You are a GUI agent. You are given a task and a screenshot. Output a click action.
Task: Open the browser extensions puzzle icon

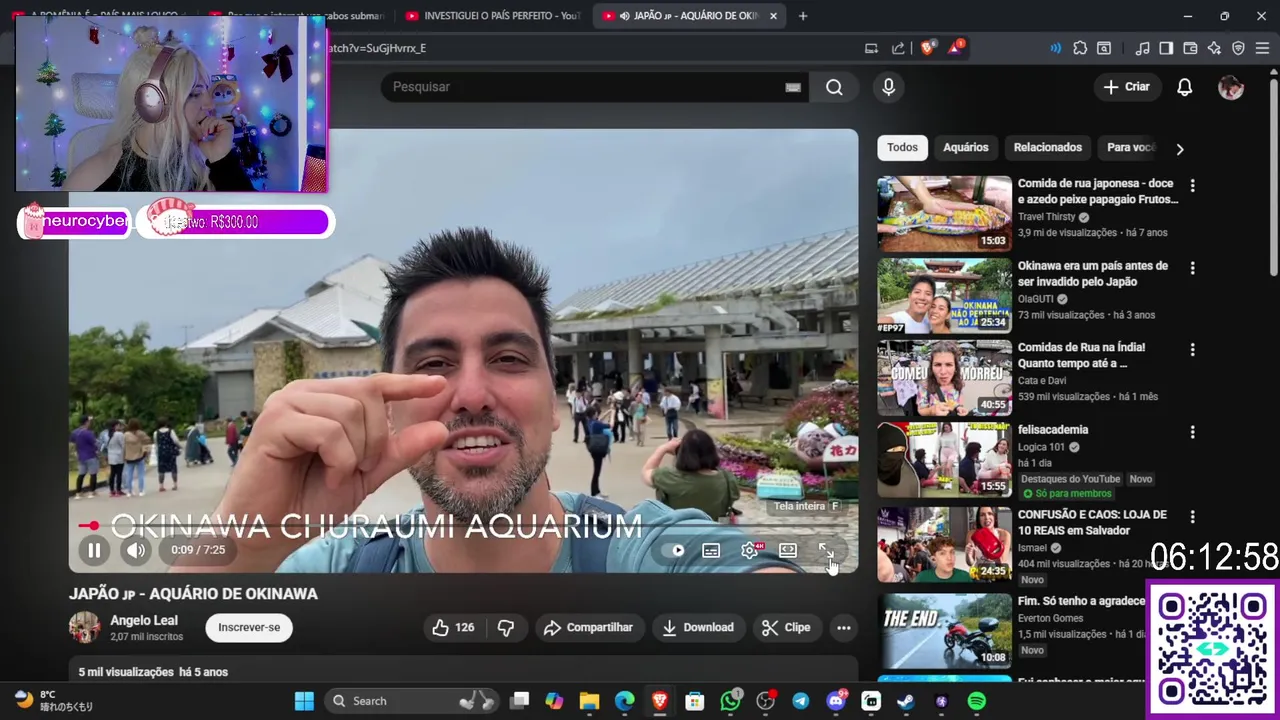(1080, 48)
